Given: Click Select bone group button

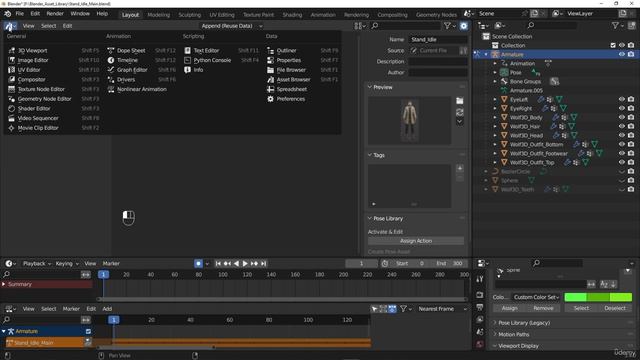Looking at the screenshot, I should pos(581,308).
